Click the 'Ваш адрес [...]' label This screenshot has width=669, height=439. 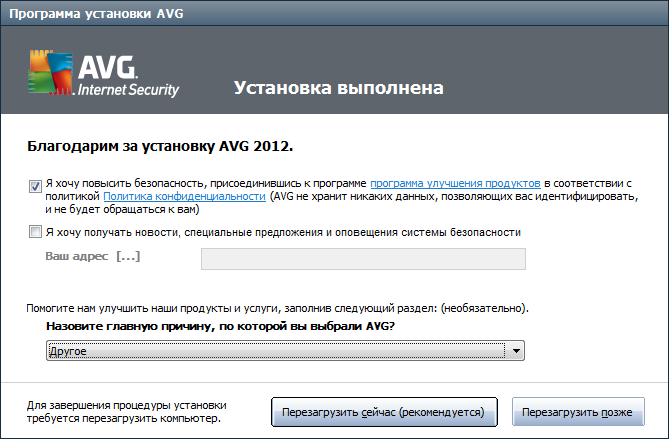[x=93, y=256]
